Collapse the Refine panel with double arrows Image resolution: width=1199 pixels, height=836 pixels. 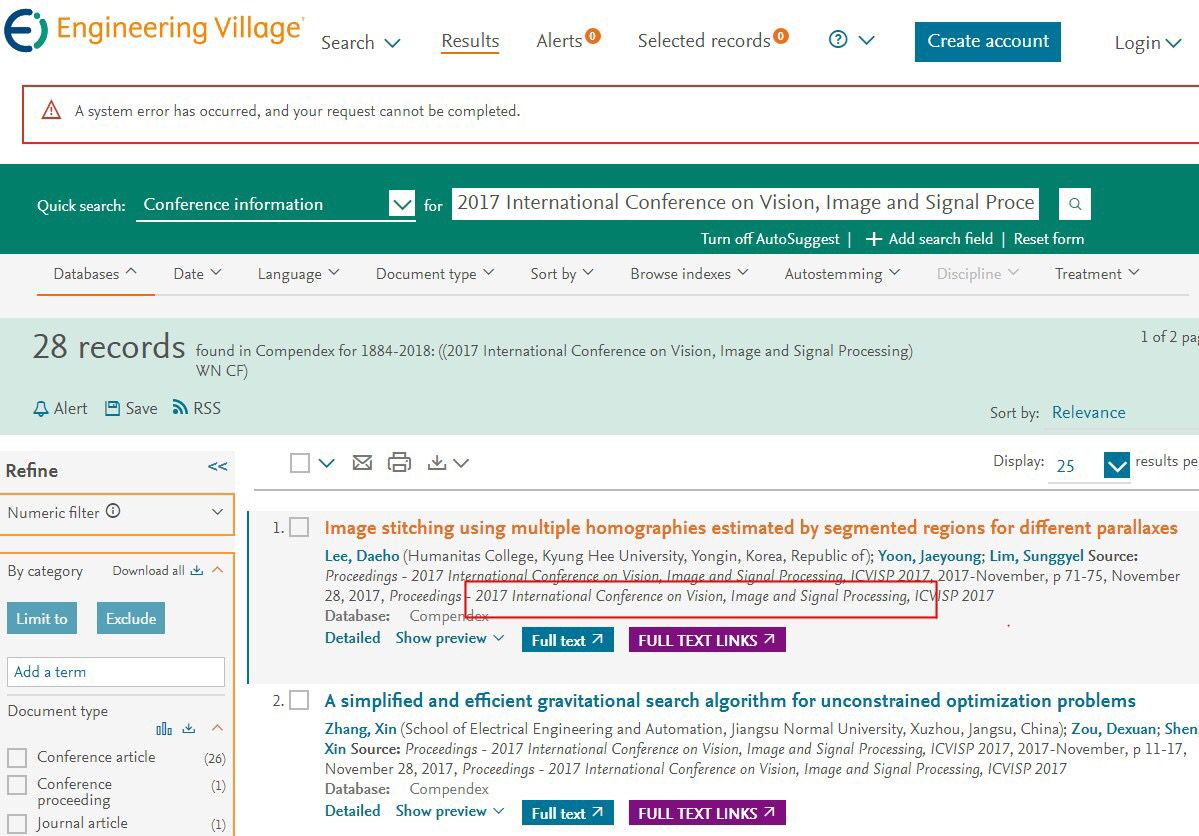click(x=217, y=467)
